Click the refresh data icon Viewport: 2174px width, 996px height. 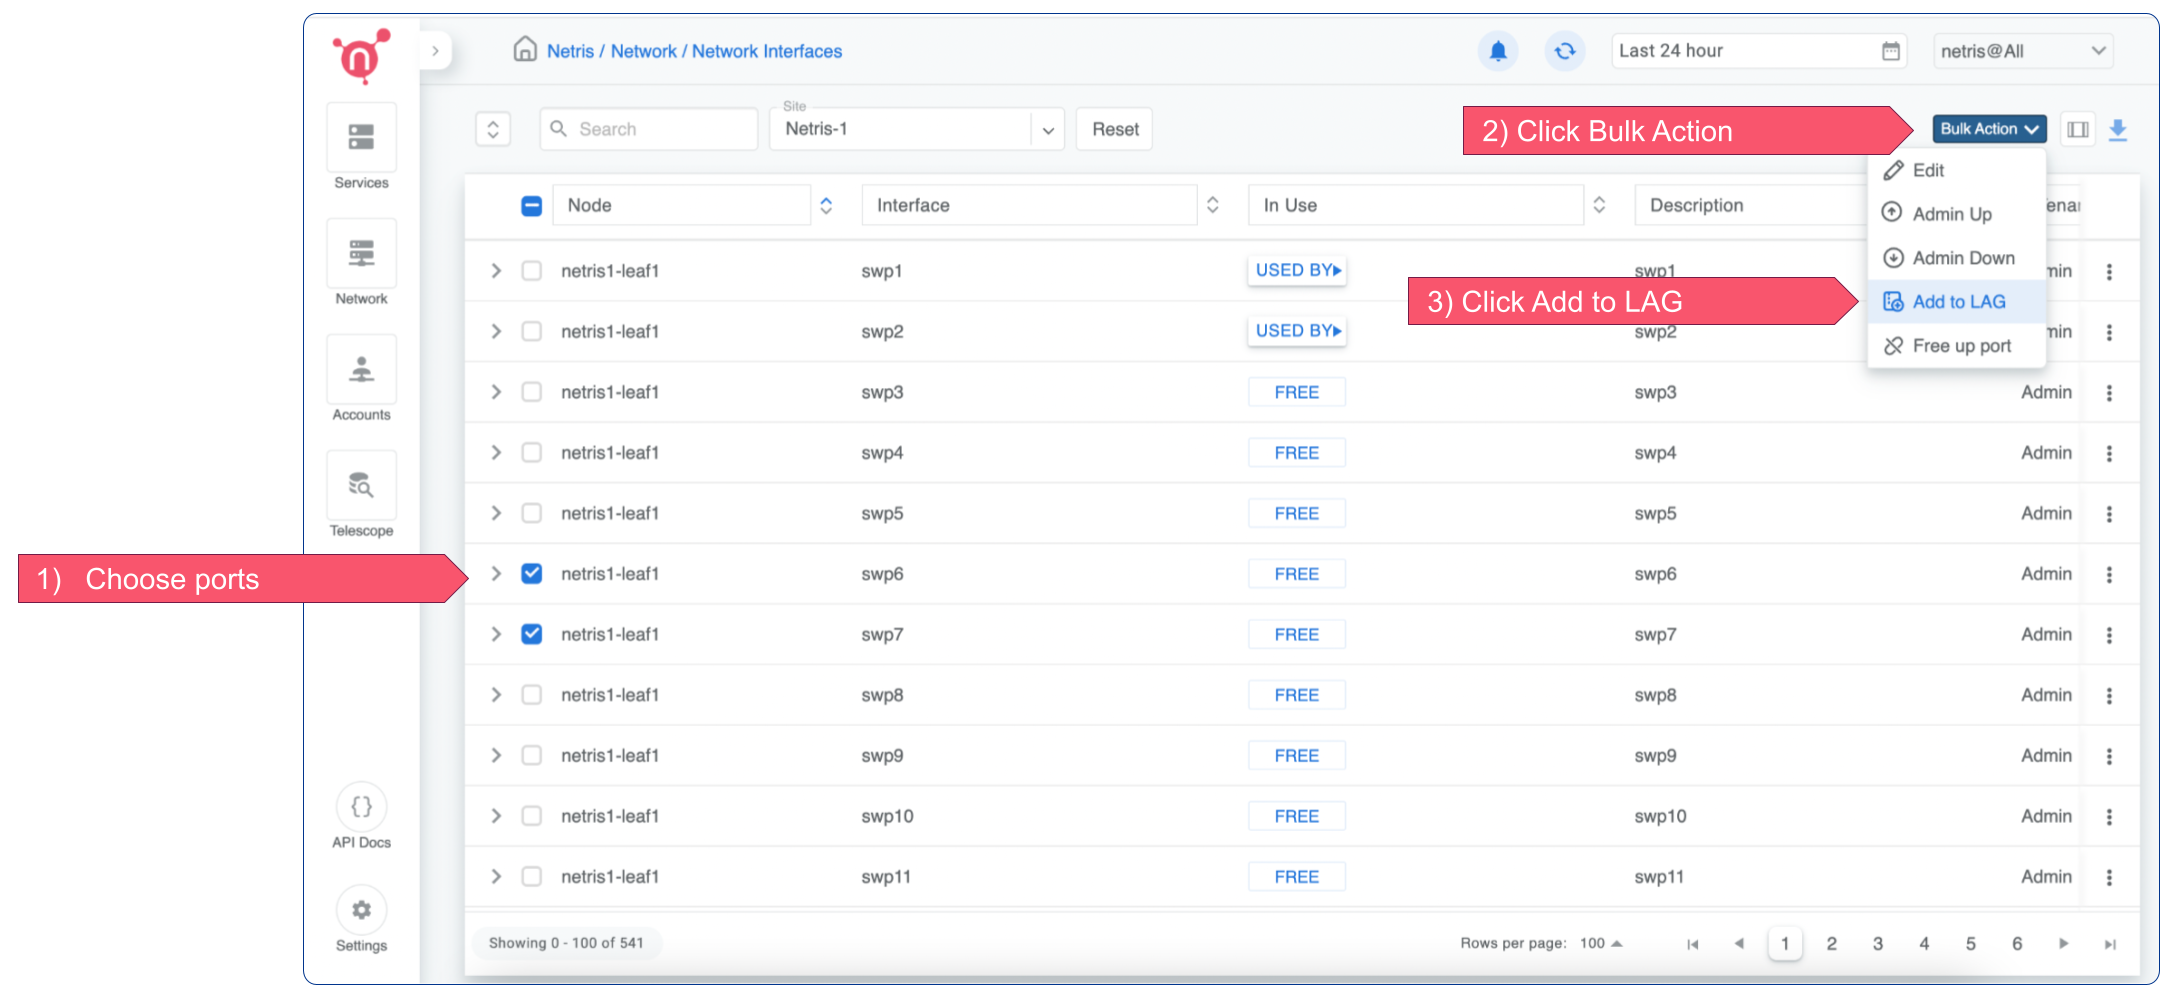1564,51
